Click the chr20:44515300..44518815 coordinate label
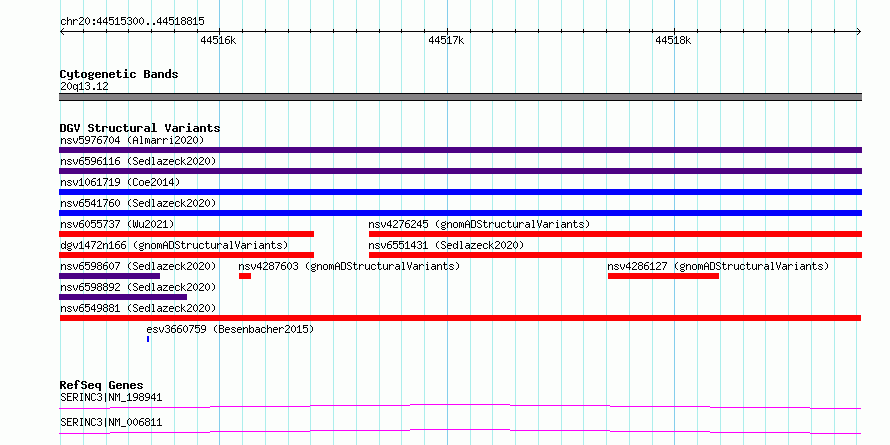This screenshot has height=445, width=890. [132, 22]
